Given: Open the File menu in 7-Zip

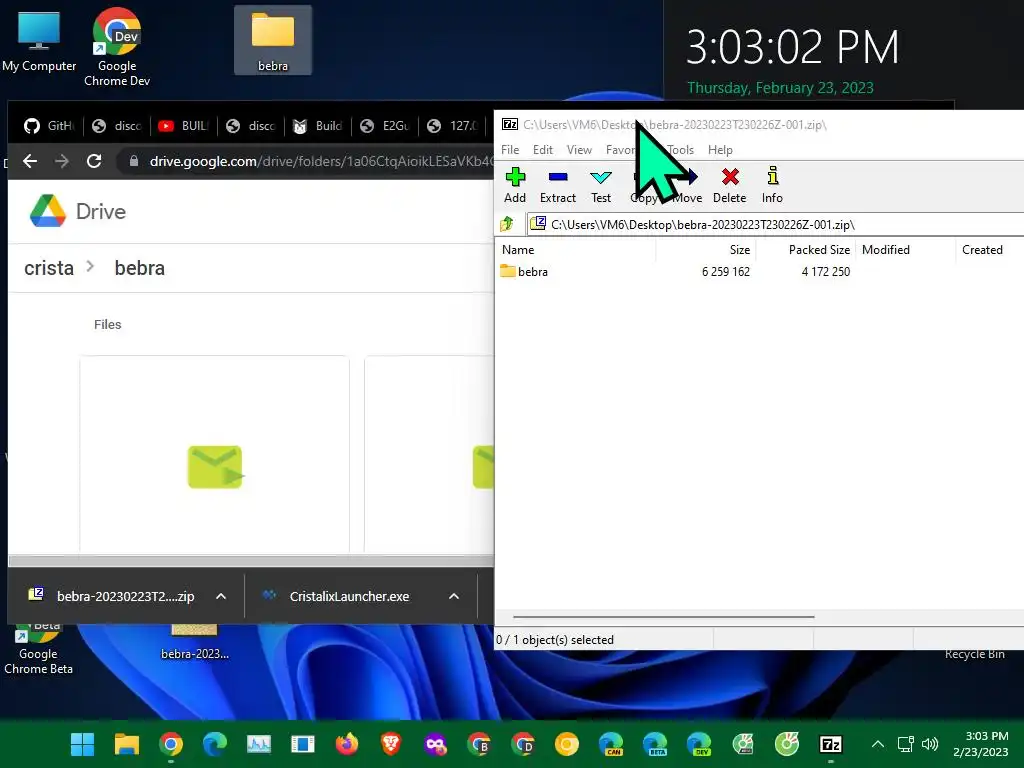Looking at the screenshot, I should [510, 150].
